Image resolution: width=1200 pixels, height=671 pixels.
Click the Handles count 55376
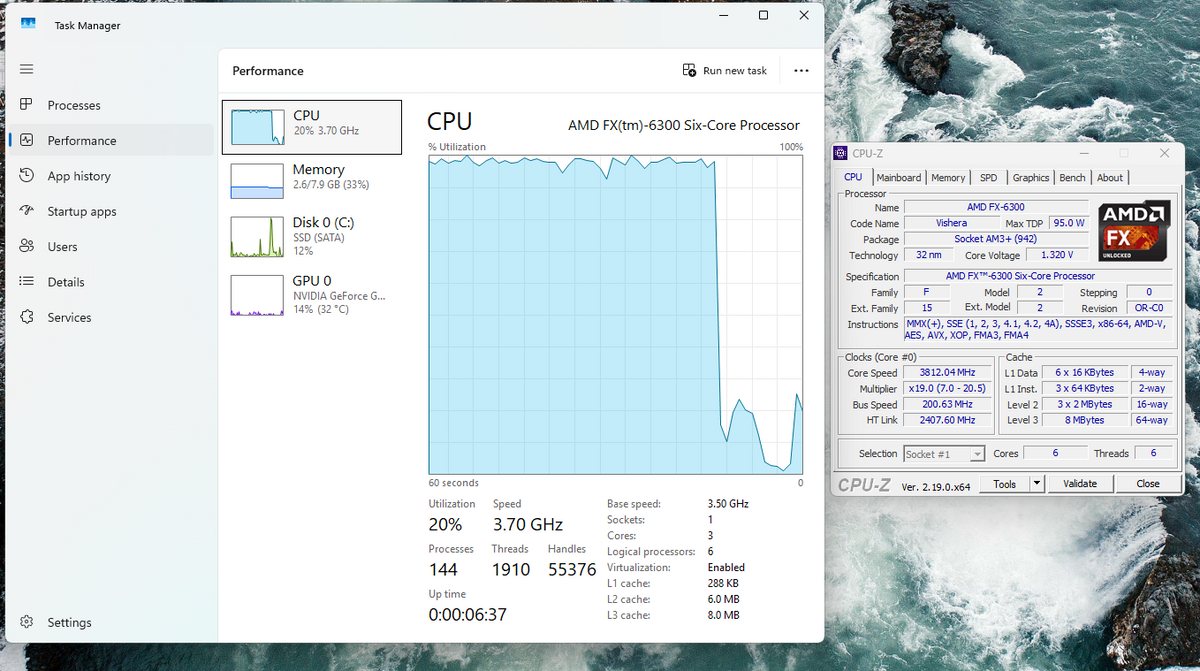[572, 570]
